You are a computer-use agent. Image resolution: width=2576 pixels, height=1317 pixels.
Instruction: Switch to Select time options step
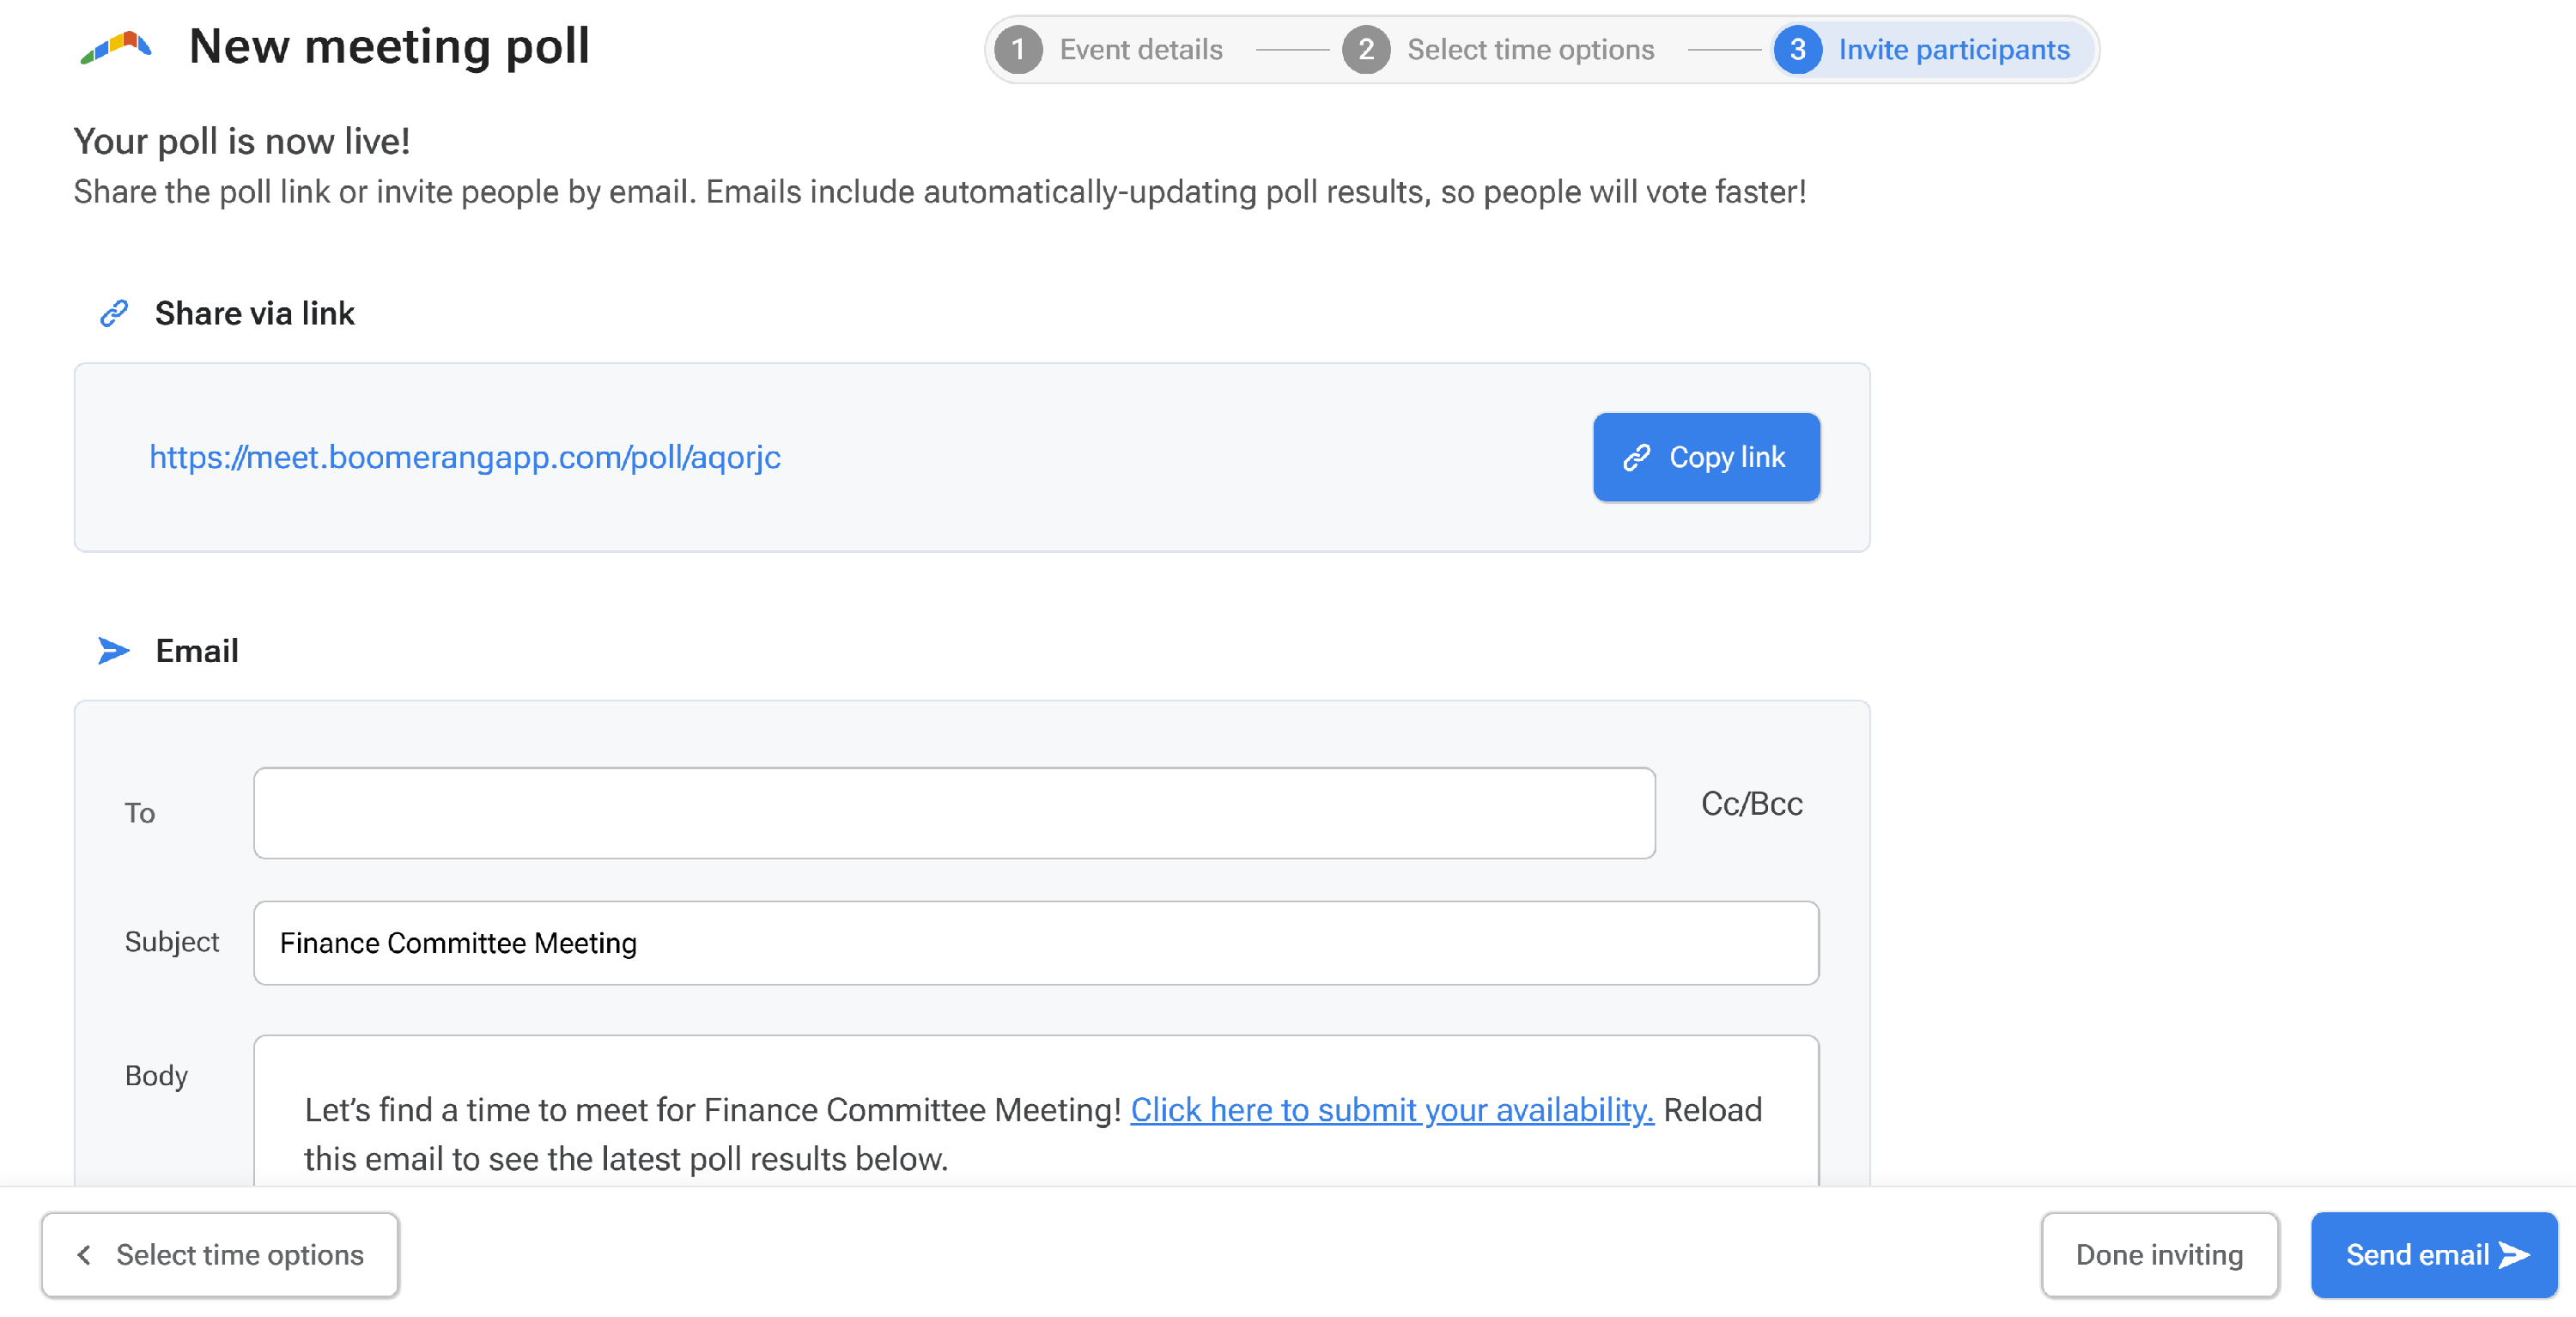coord(1530,50)
